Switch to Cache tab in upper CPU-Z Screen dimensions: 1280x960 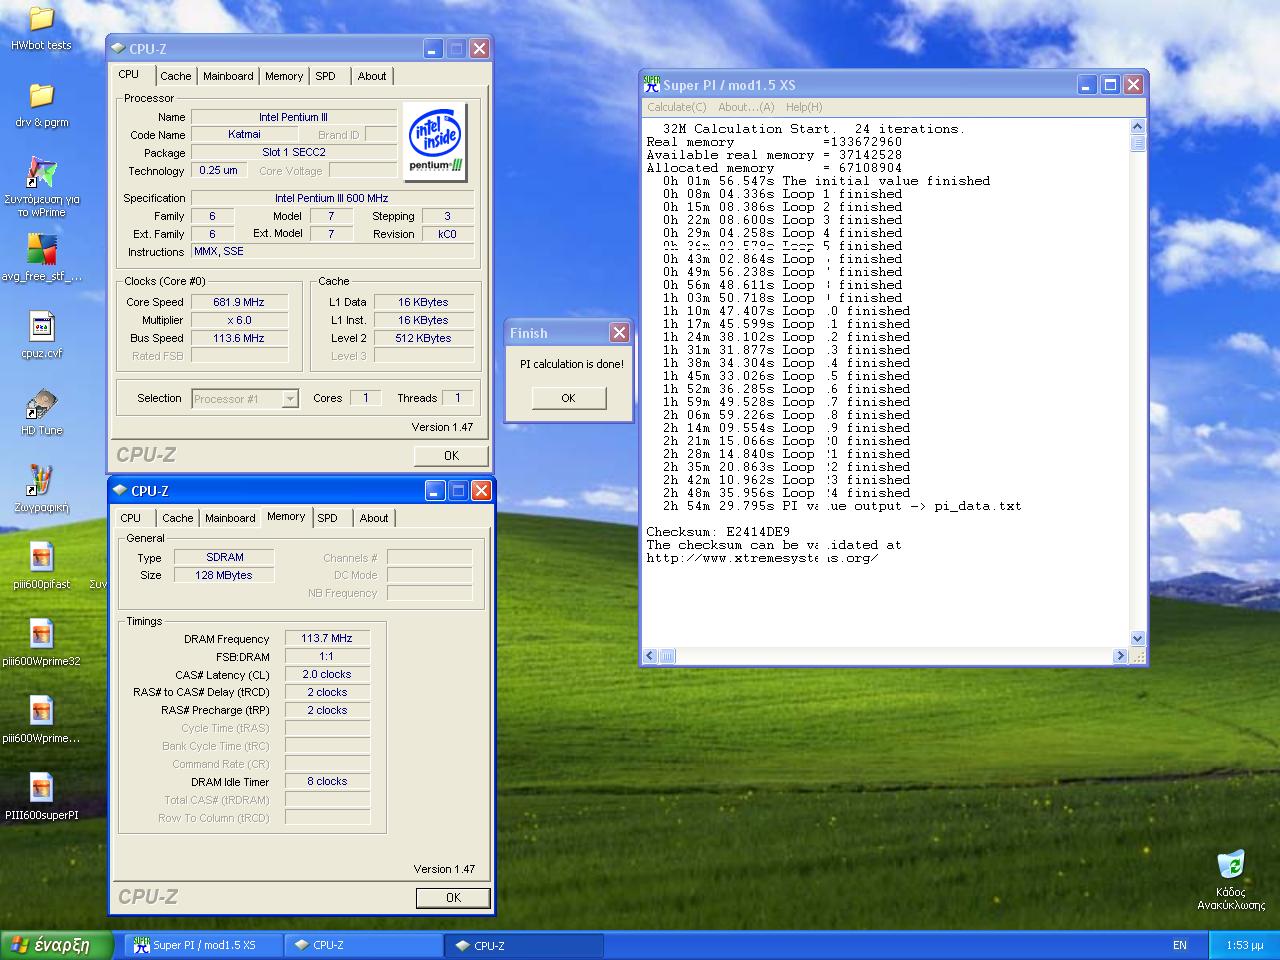coord(175,76)
